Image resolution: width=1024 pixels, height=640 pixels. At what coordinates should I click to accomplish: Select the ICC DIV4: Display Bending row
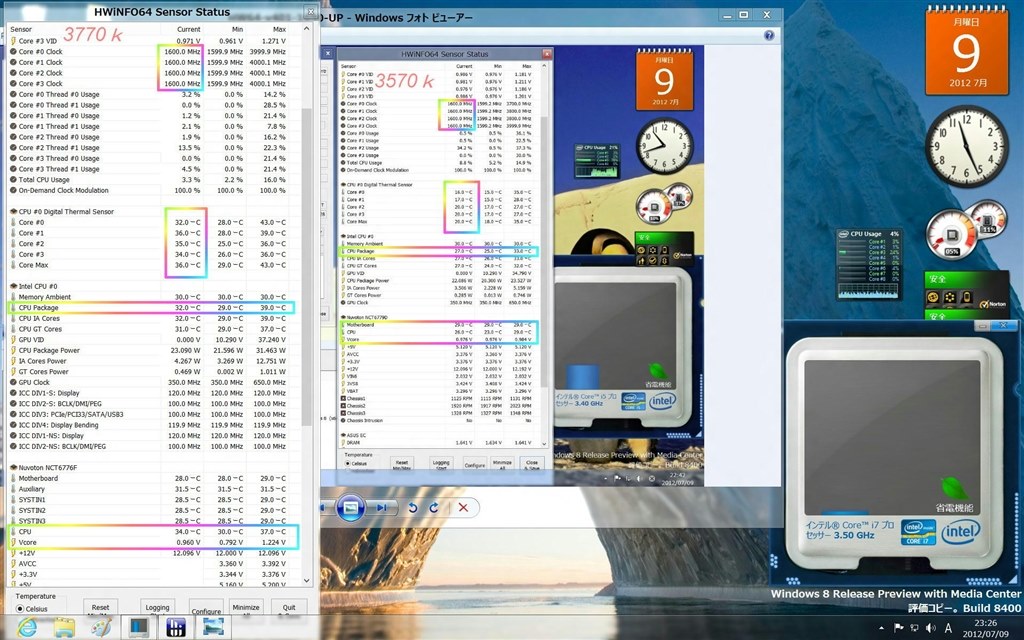(x=155, y=424)
